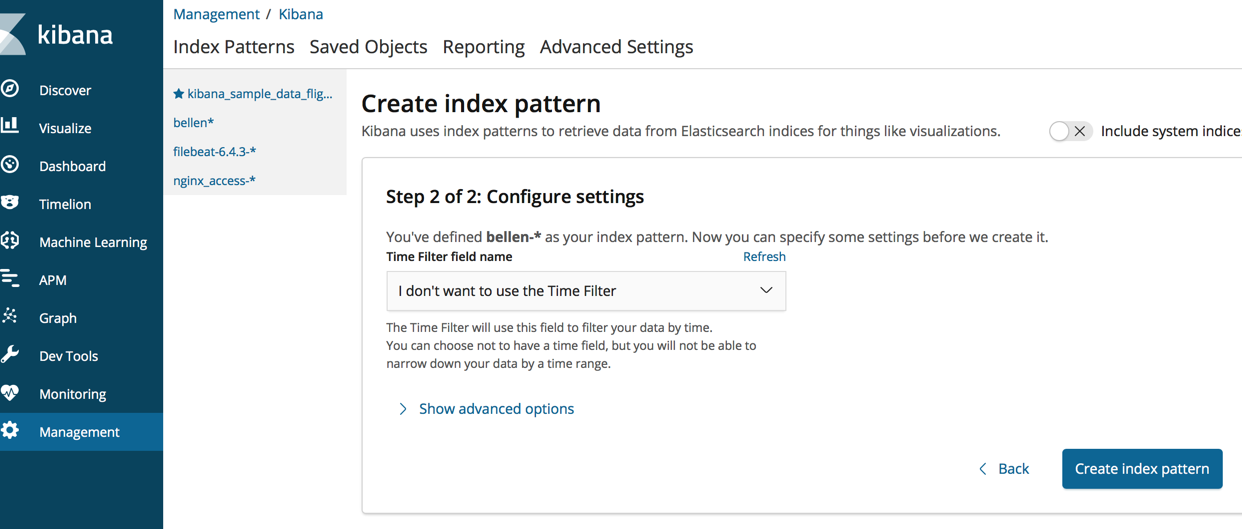Open Visualize via its bar chart icon

click(x=11, y=127)
